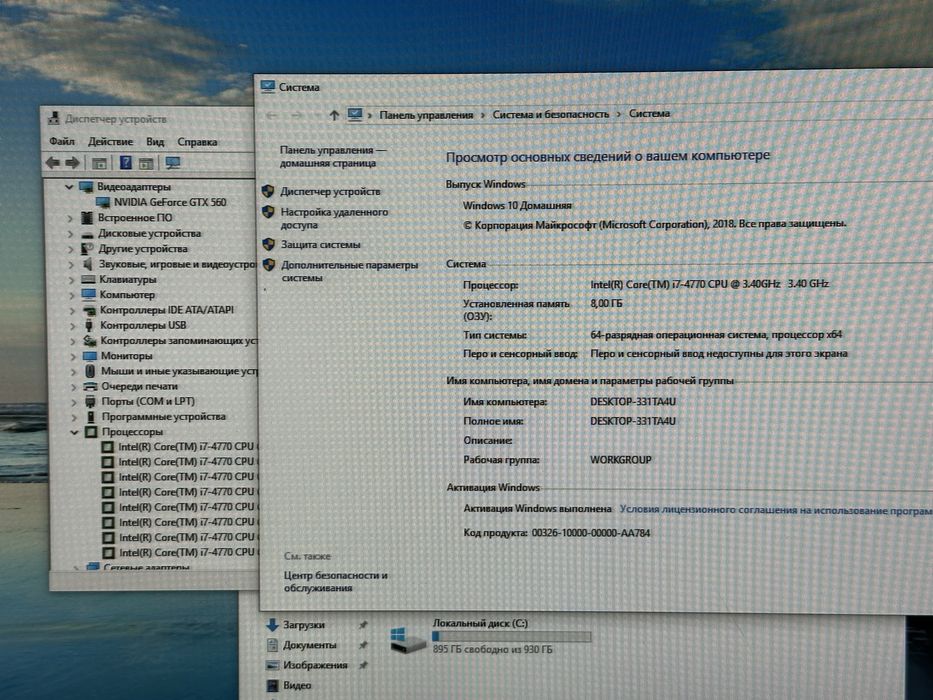Select the last Intel Core i7-4770 CPU entry
Image resolution: width=933 pixels, height=700 pixels.
(x=186, y=552)
